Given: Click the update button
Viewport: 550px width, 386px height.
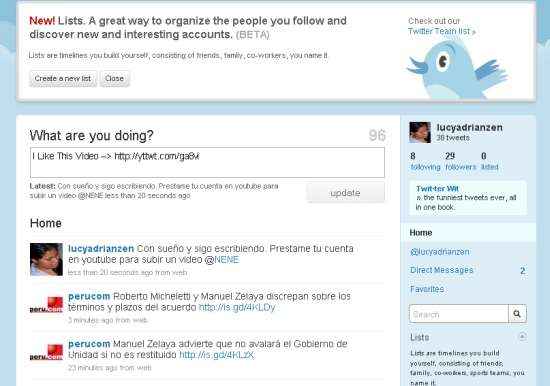Looking at the screenshot, I should [345, 193].
